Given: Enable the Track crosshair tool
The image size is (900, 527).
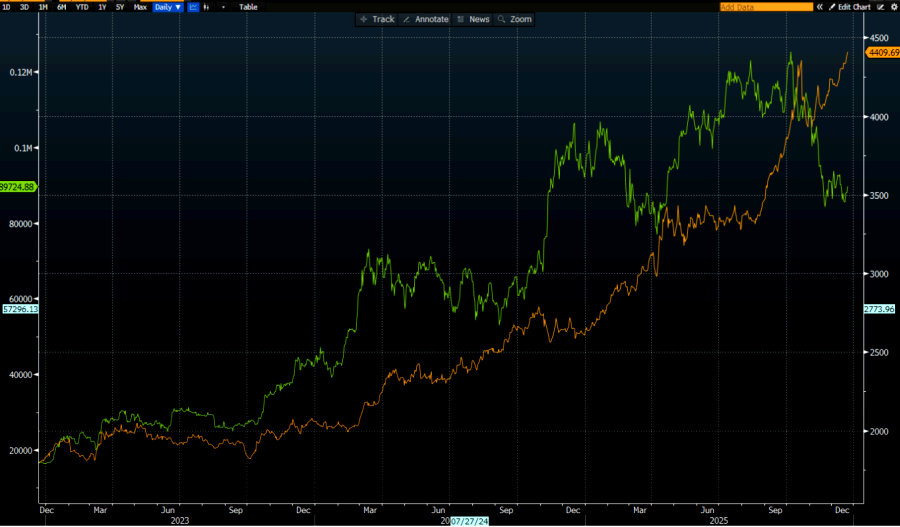Looking at the screenshot, I should (377, 19).
